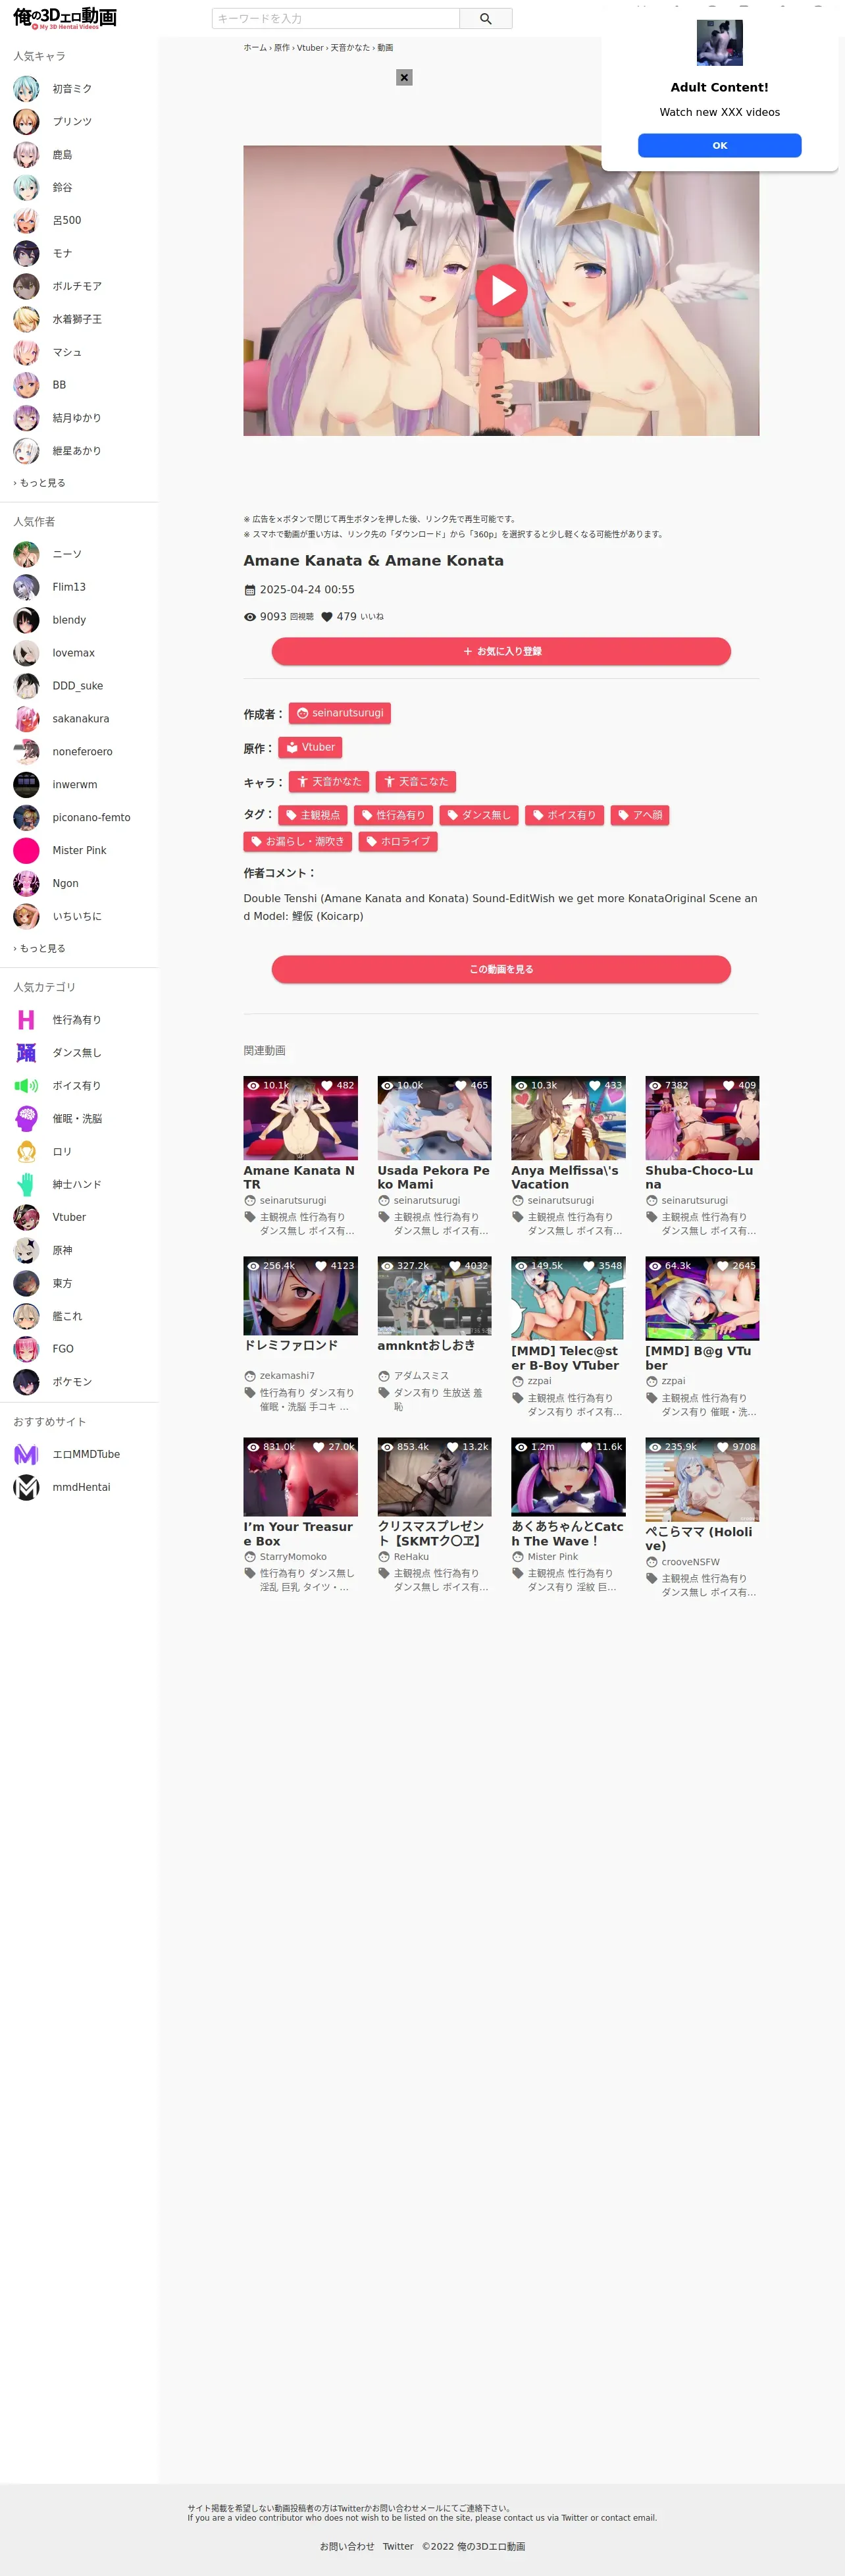
Task: Open ReHaku author link
Action: tap(411, 1557)
